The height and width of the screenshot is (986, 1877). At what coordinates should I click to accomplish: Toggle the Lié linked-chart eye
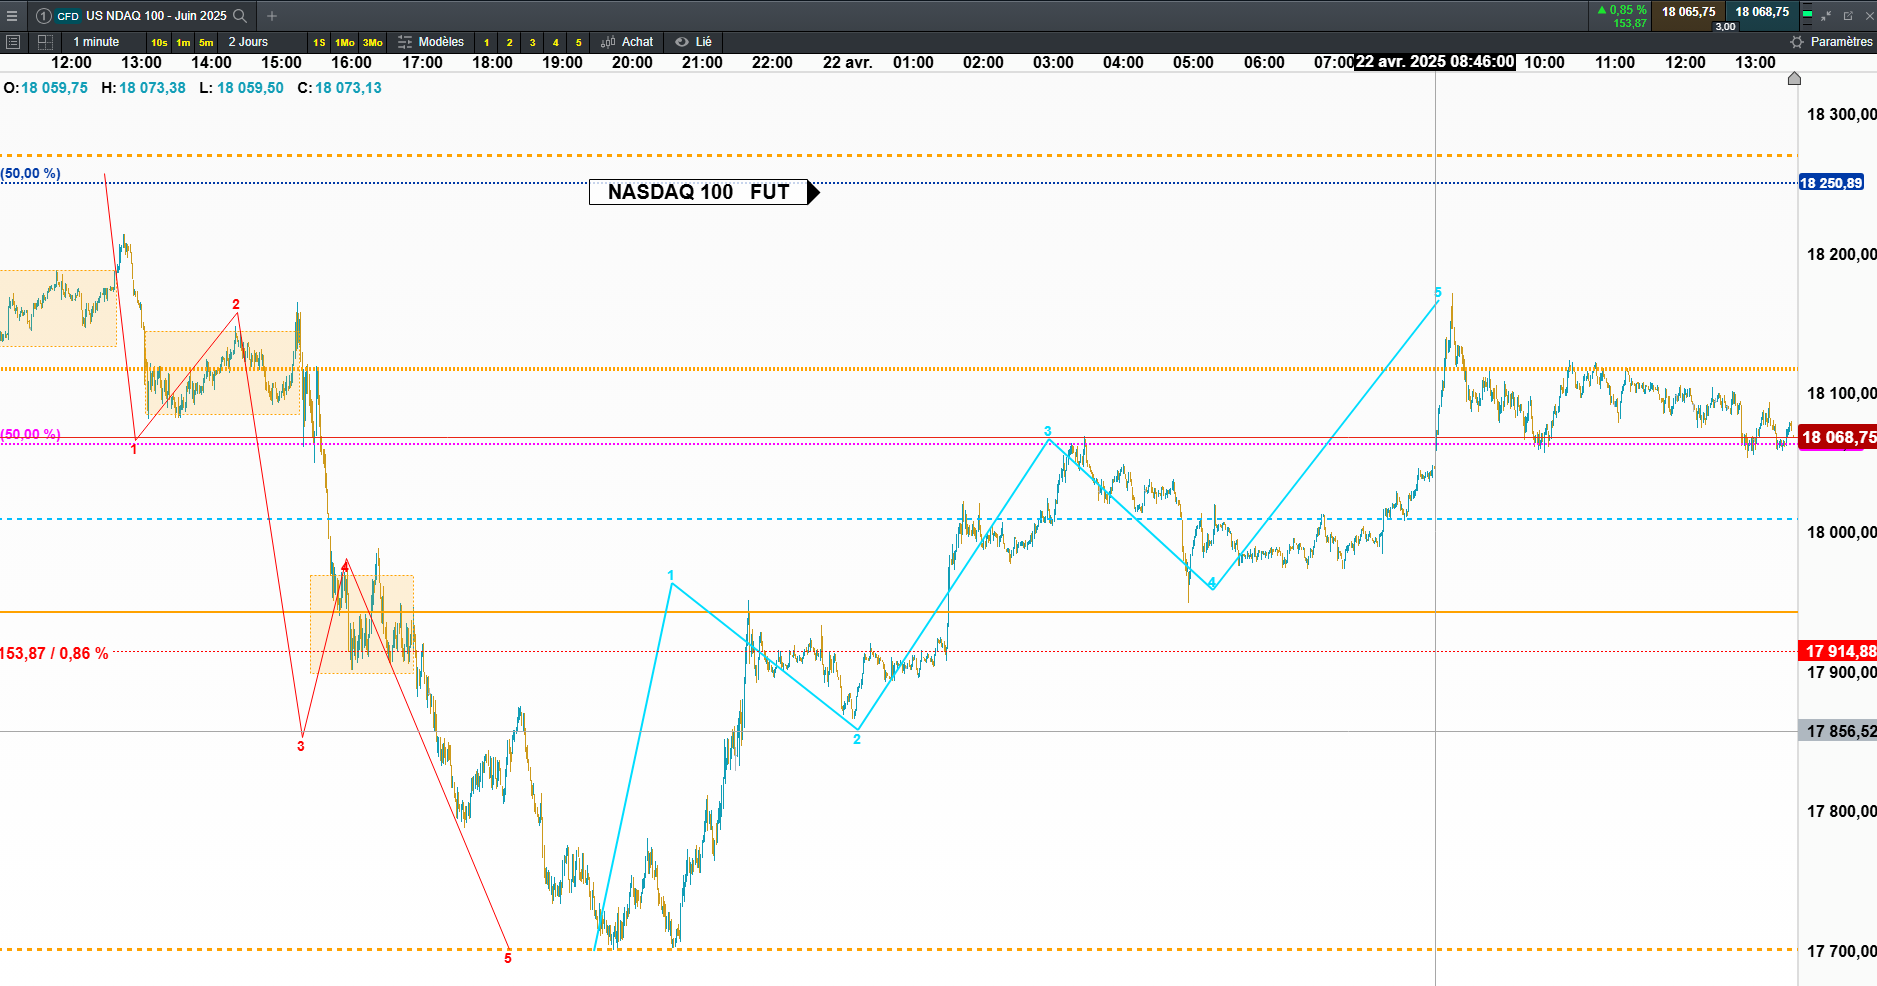click(682, 42)
